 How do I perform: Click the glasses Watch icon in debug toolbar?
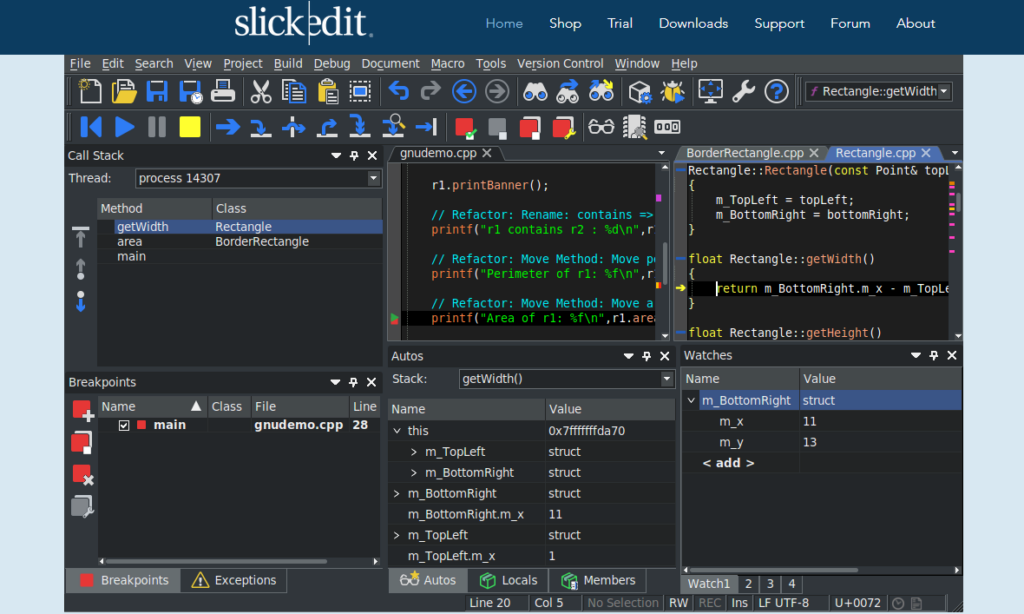[601, 127]
